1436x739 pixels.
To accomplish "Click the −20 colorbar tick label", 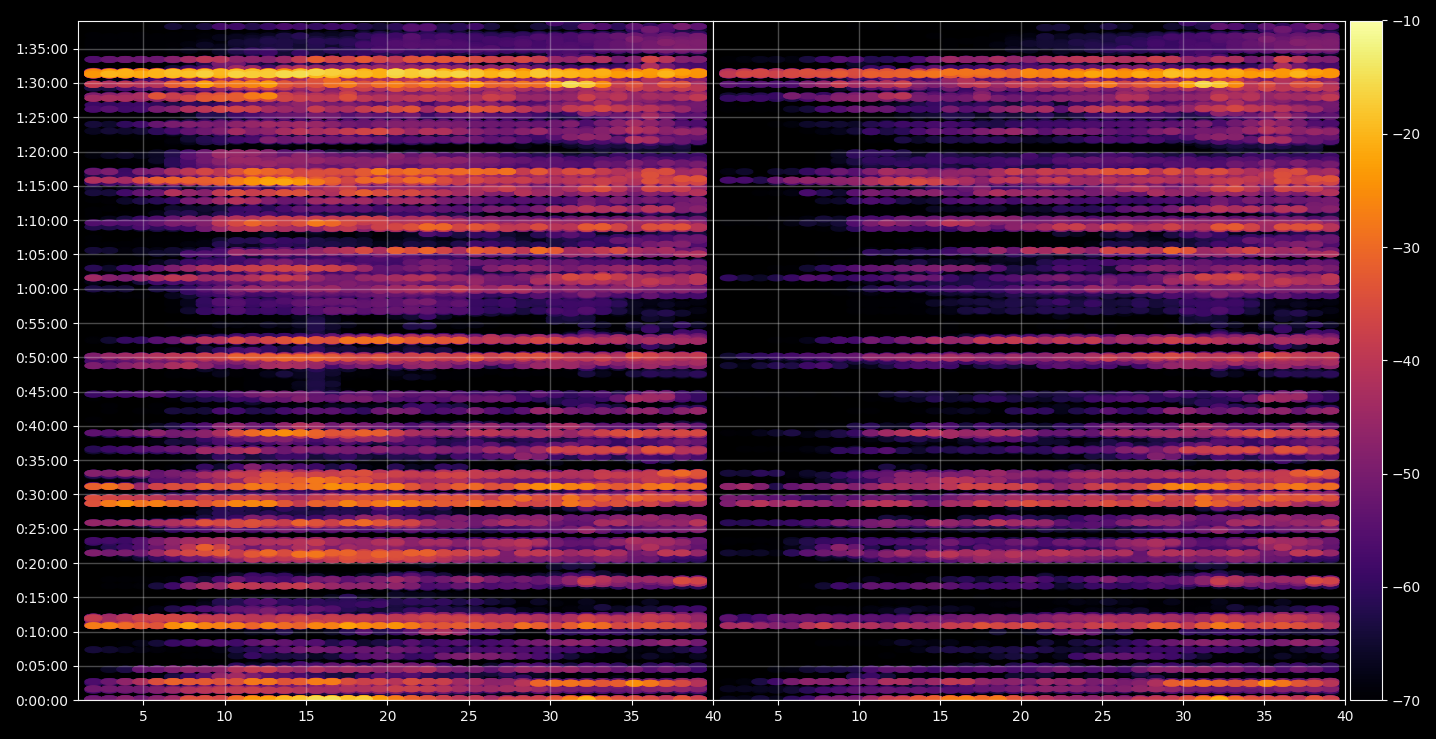I will pos(1405,134).
